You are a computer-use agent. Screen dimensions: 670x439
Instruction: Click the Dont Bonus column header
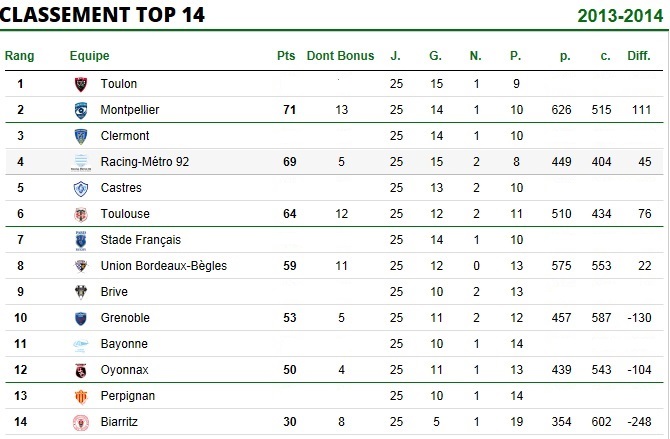[x=340, y=56]
